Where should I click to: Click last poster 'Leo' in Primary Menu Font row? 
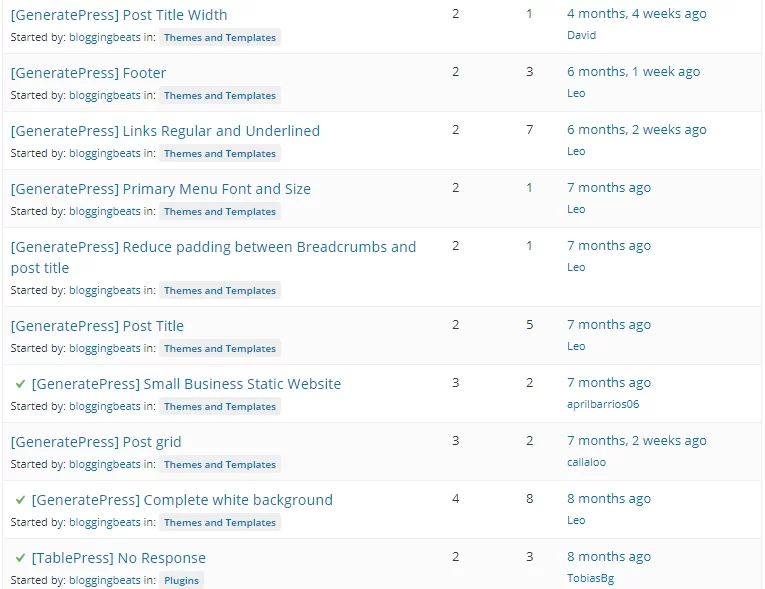pyautogui.click(x=576, y=210)
